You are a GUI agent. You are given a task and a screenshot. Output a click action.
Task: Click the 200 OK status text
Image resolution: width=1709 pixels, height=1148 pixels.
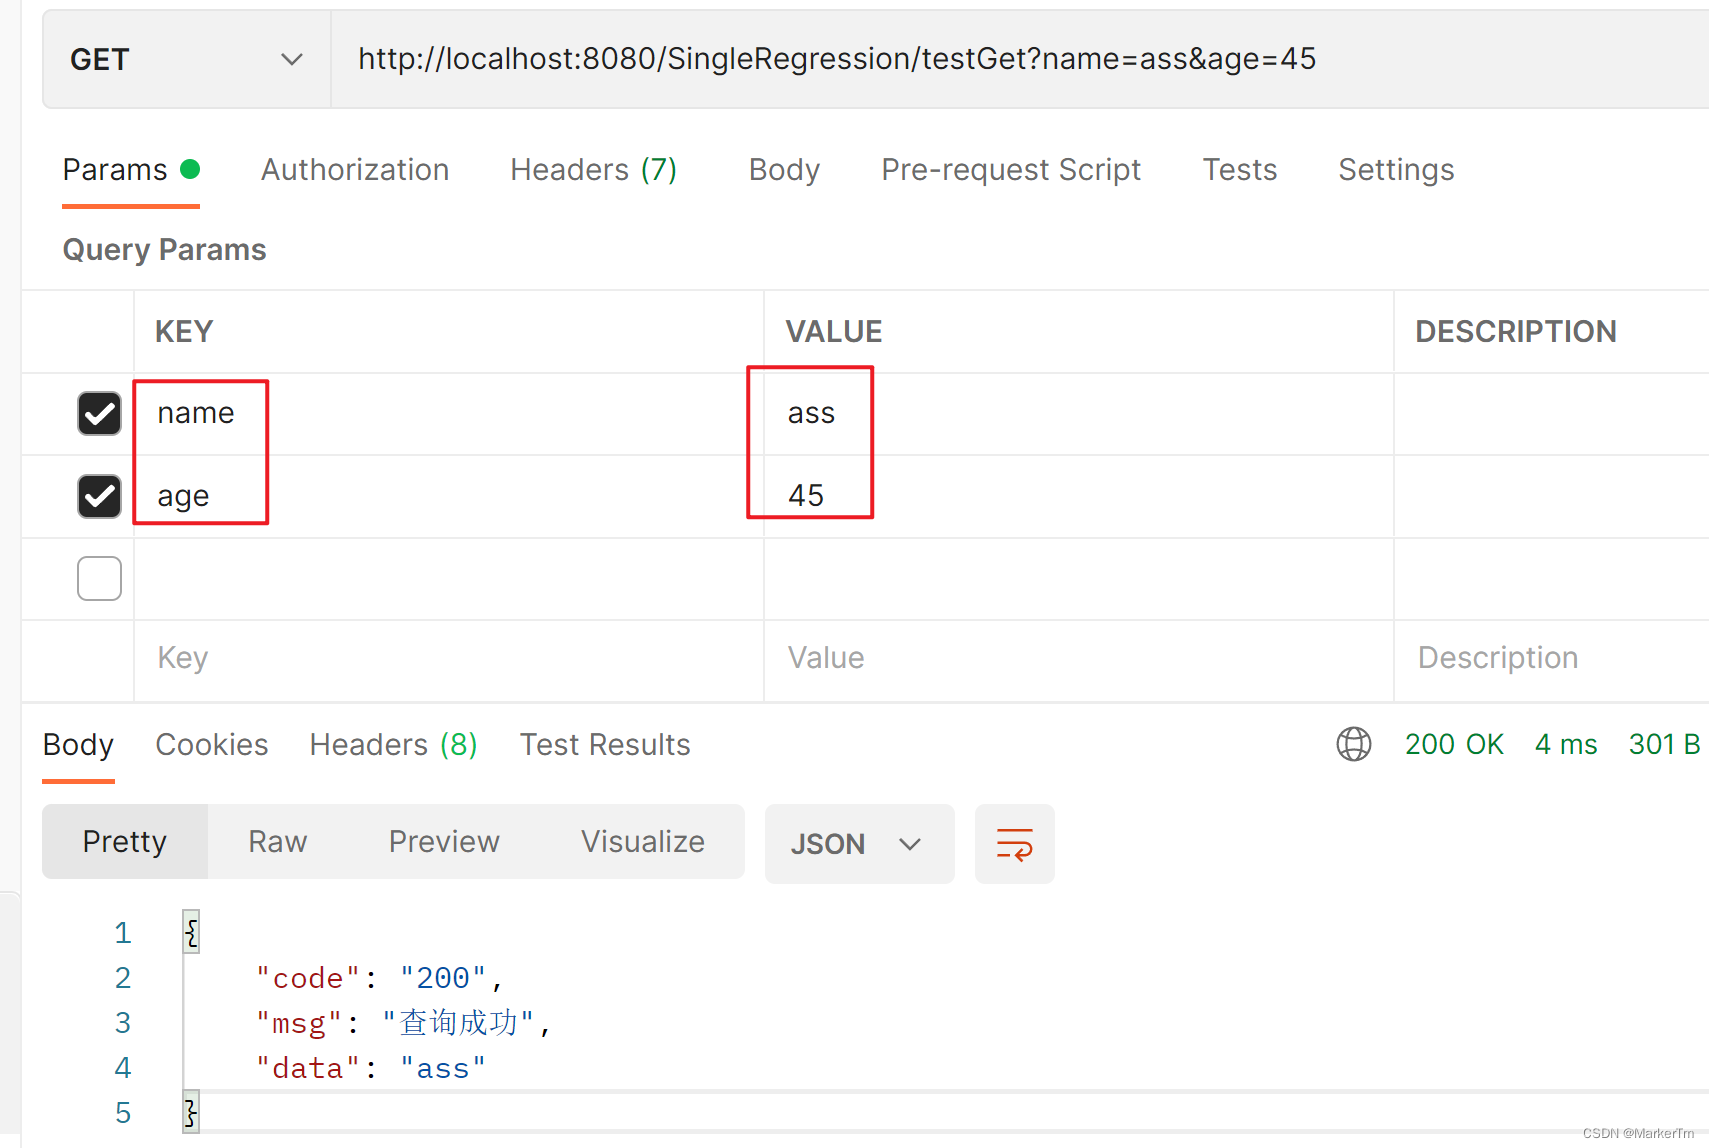(x=1454, y=744)
